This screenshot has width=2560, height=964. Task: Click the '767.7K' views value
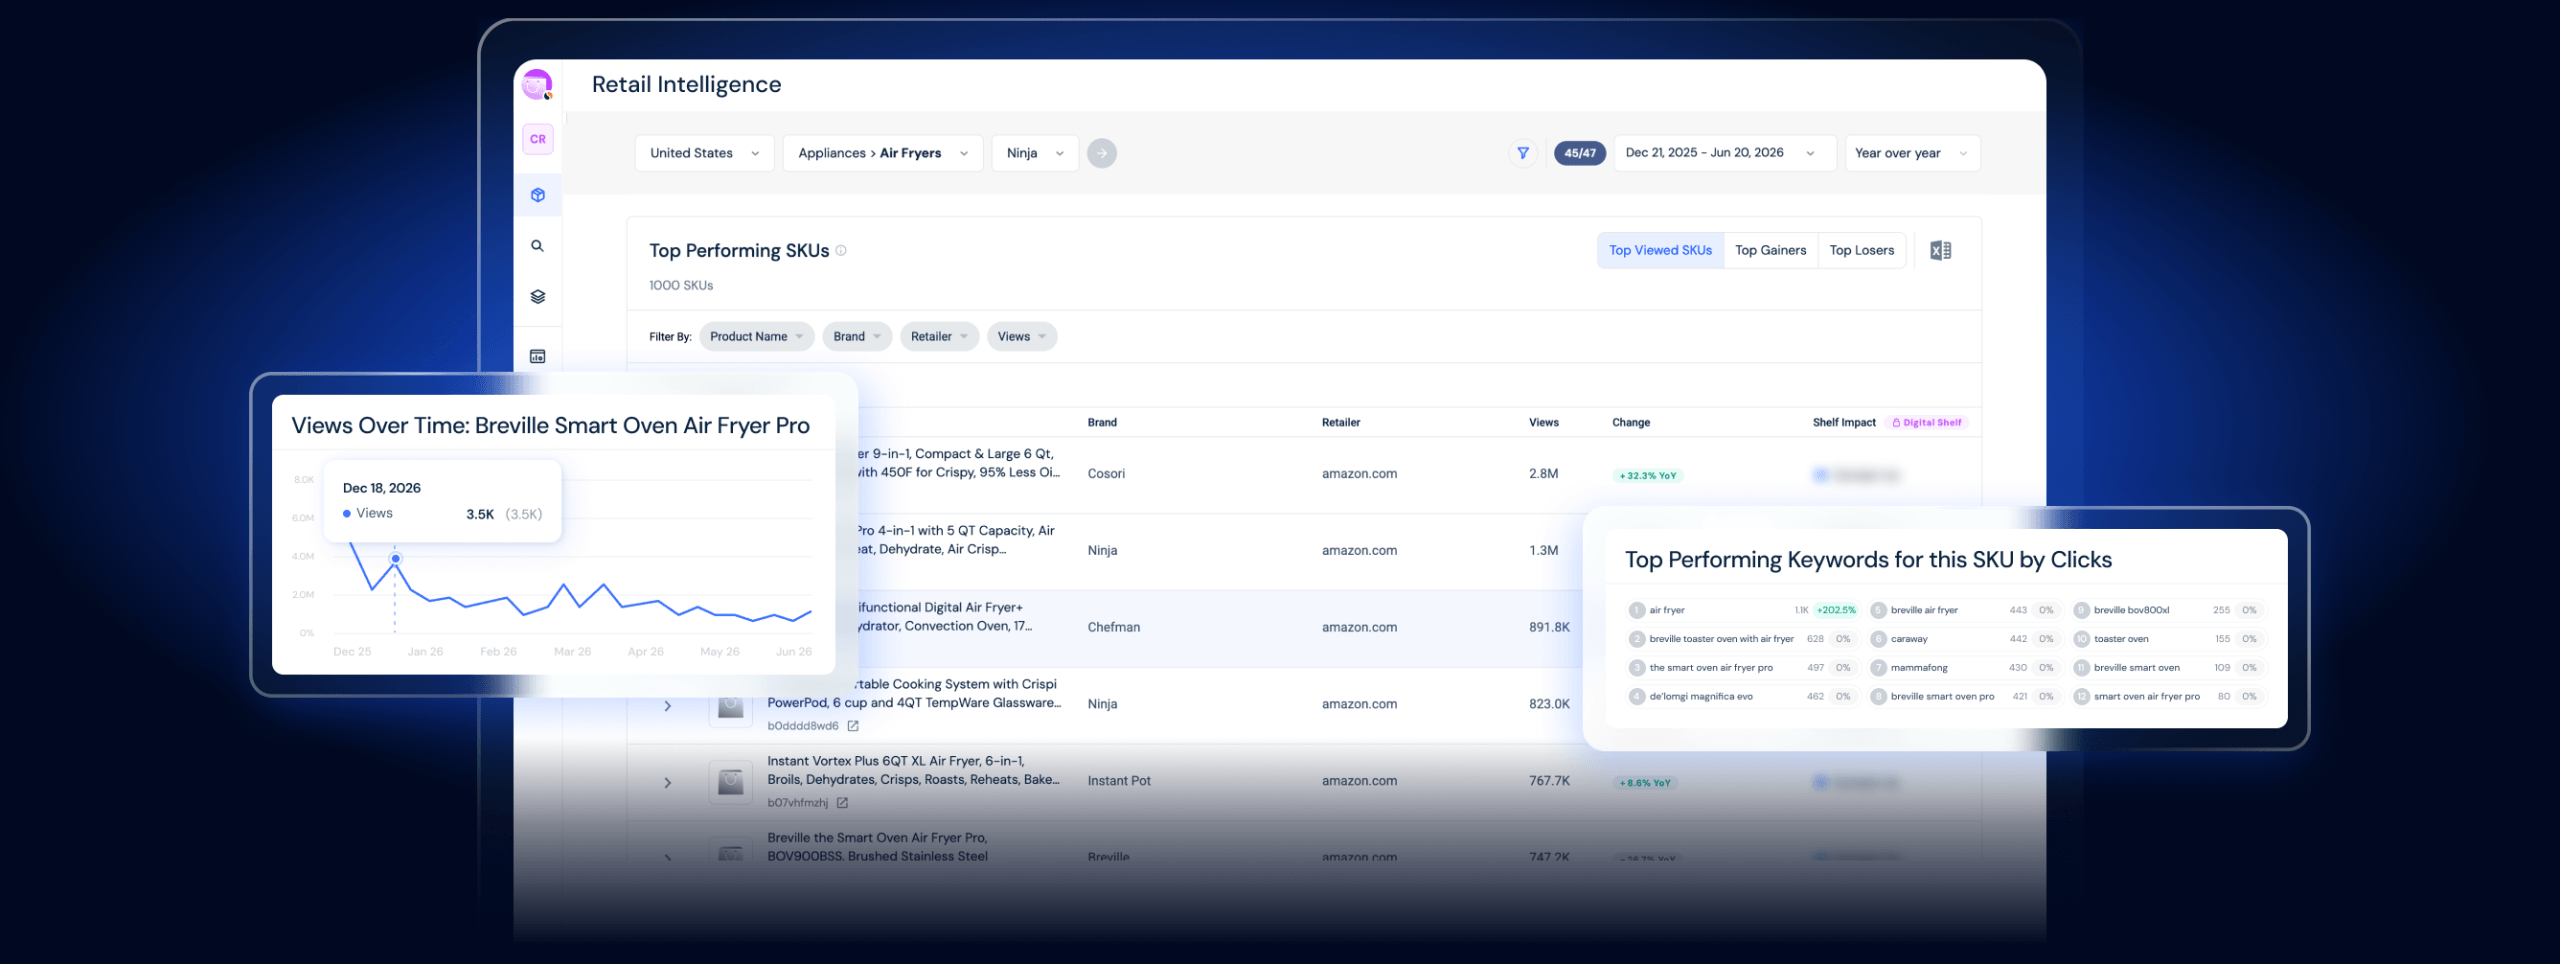(1549, 781)
